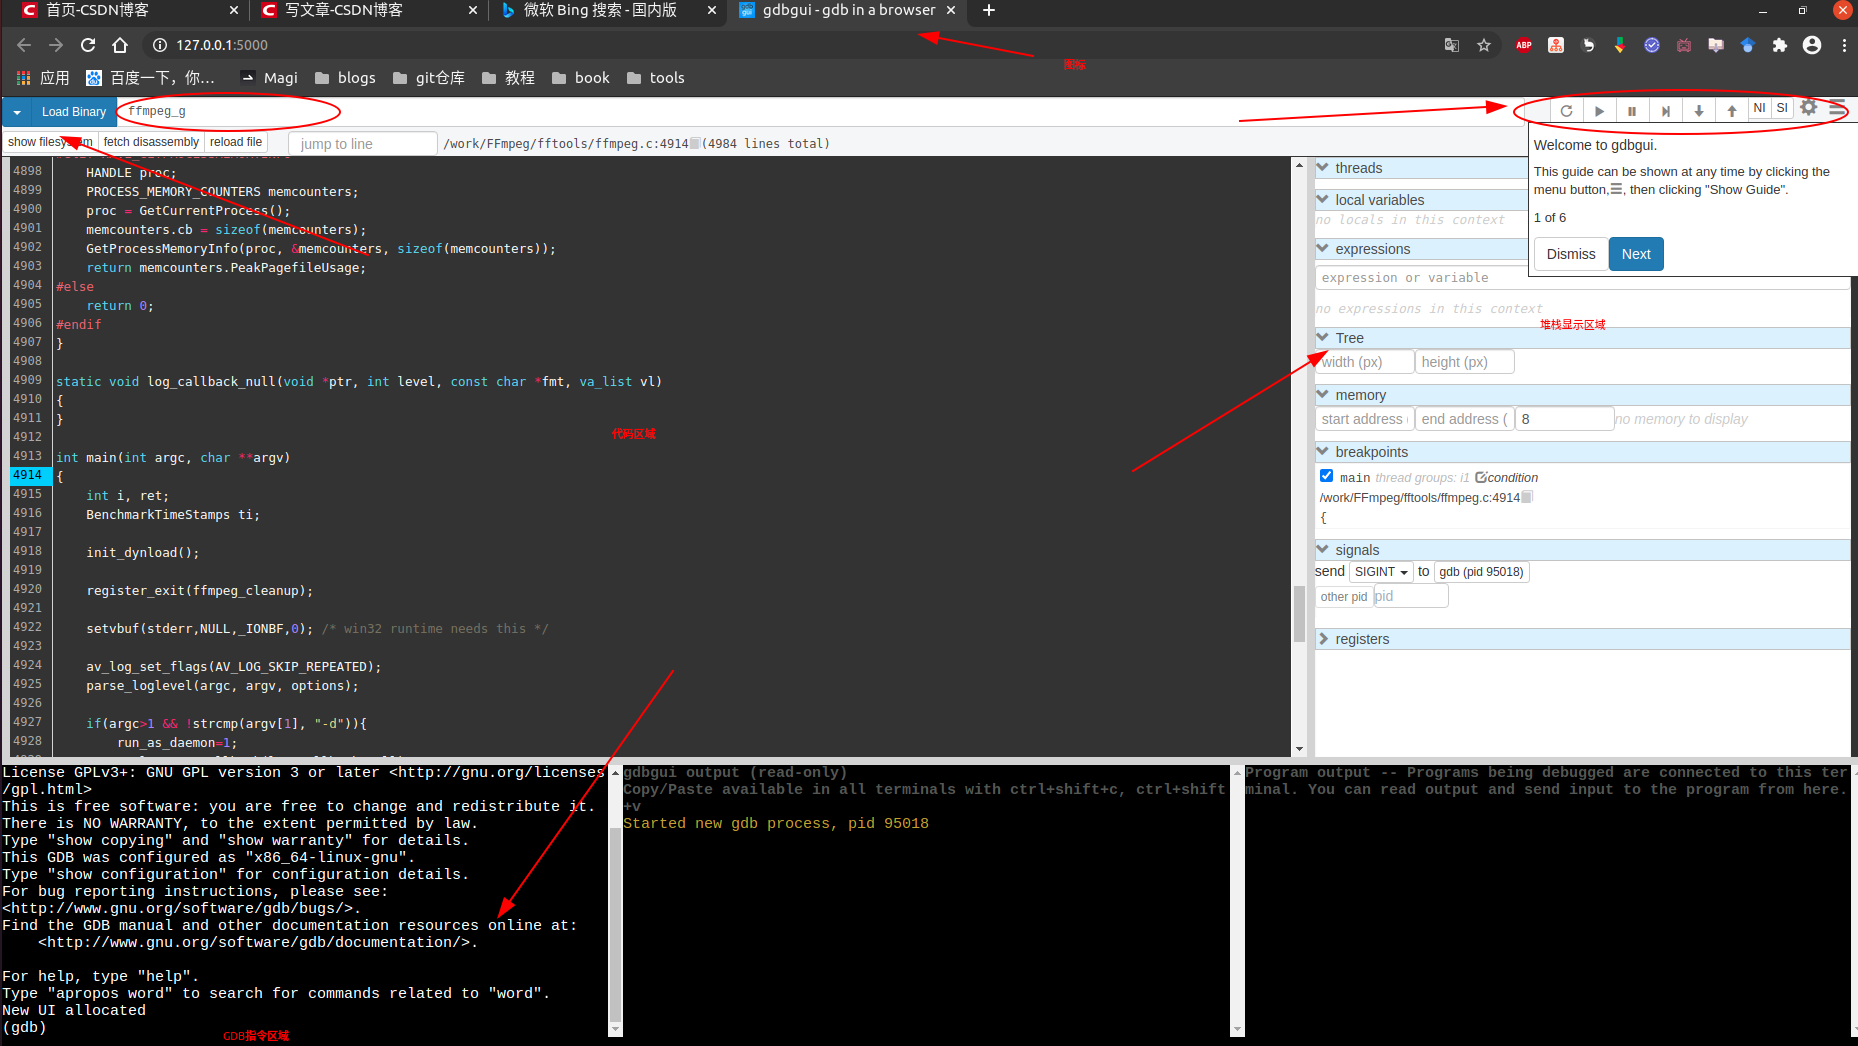The image size is (1858, 1046).
Task: Open the gdbgui settings gear
Action: (1808, 109)
